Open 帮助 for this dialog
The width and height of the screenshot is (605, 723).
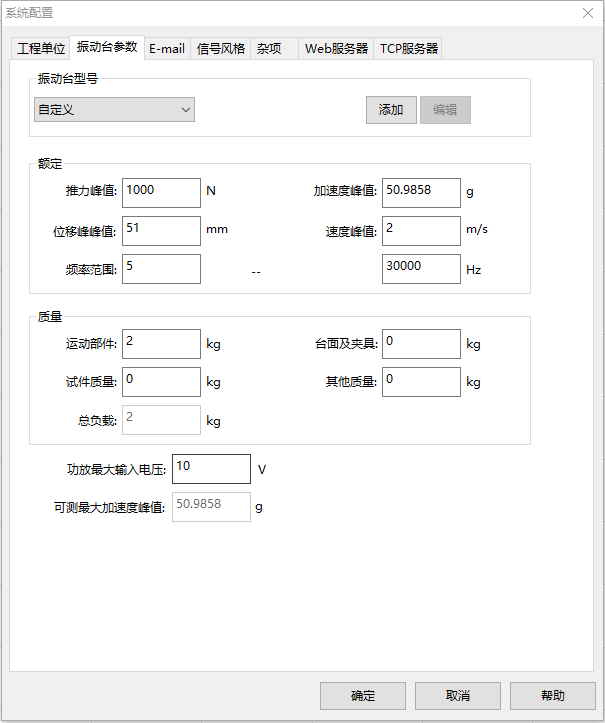[553, 696]
